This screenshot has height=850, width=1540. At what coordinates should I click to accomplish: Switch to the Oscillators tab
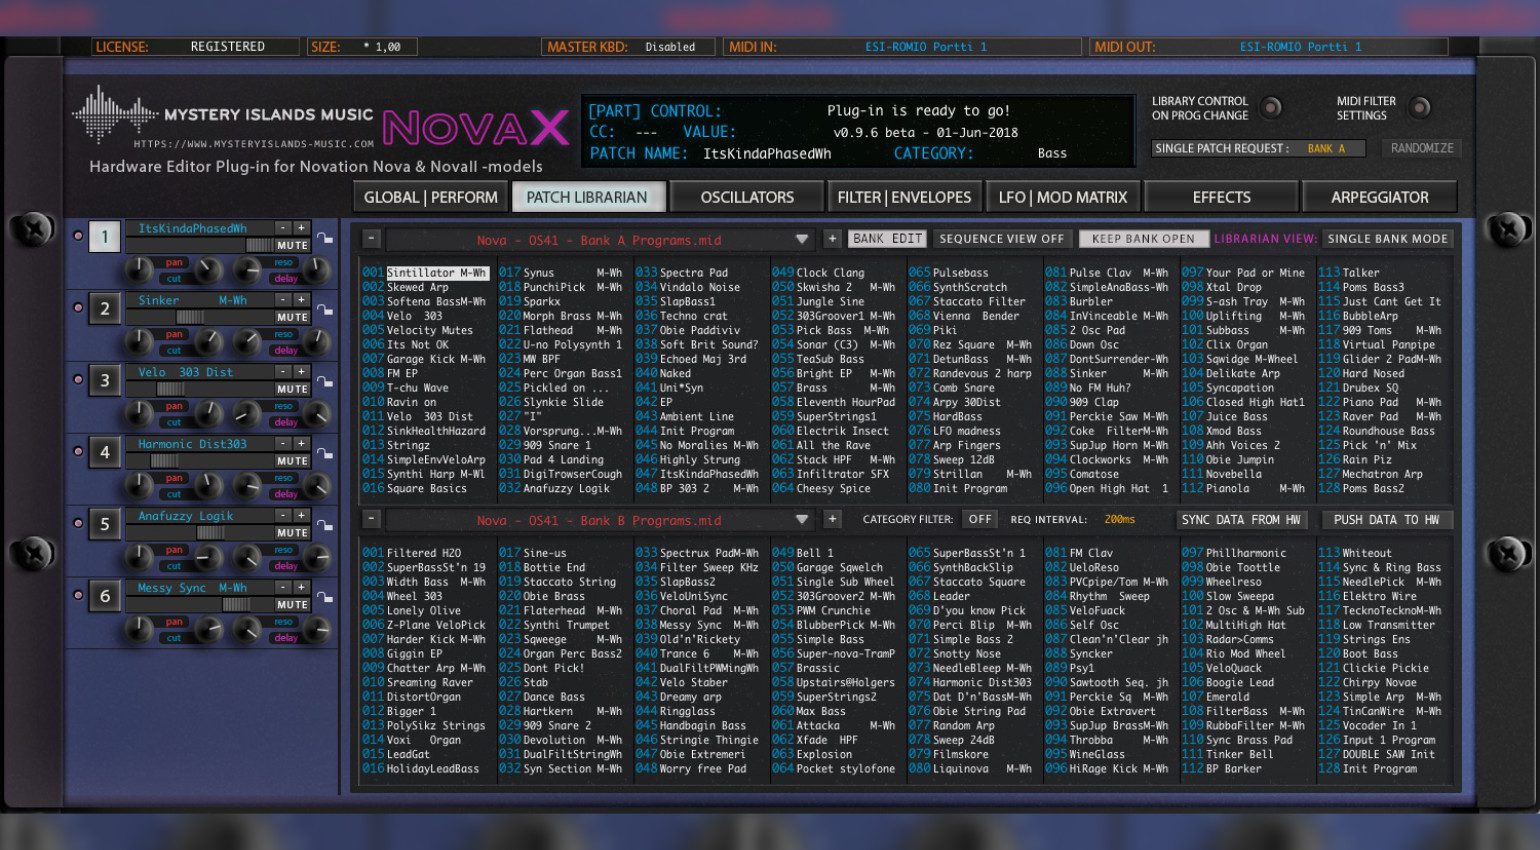[747, 197]
